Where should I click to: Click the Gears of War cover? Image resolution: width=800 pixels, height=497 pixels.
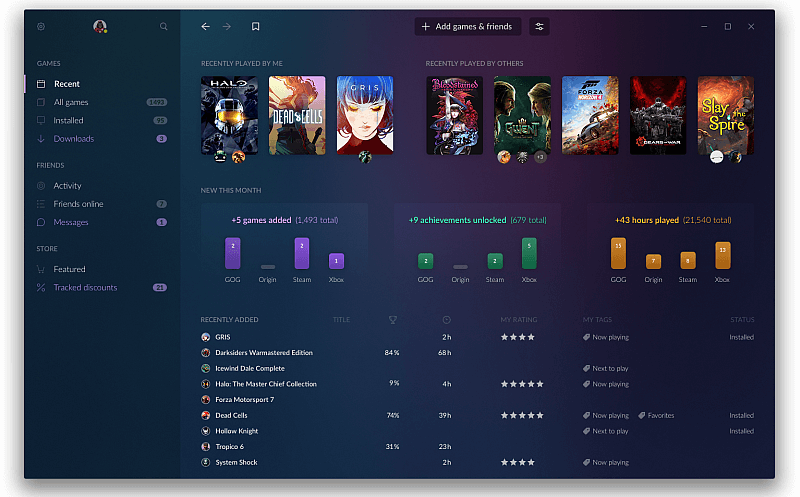[x=658, y=115]
